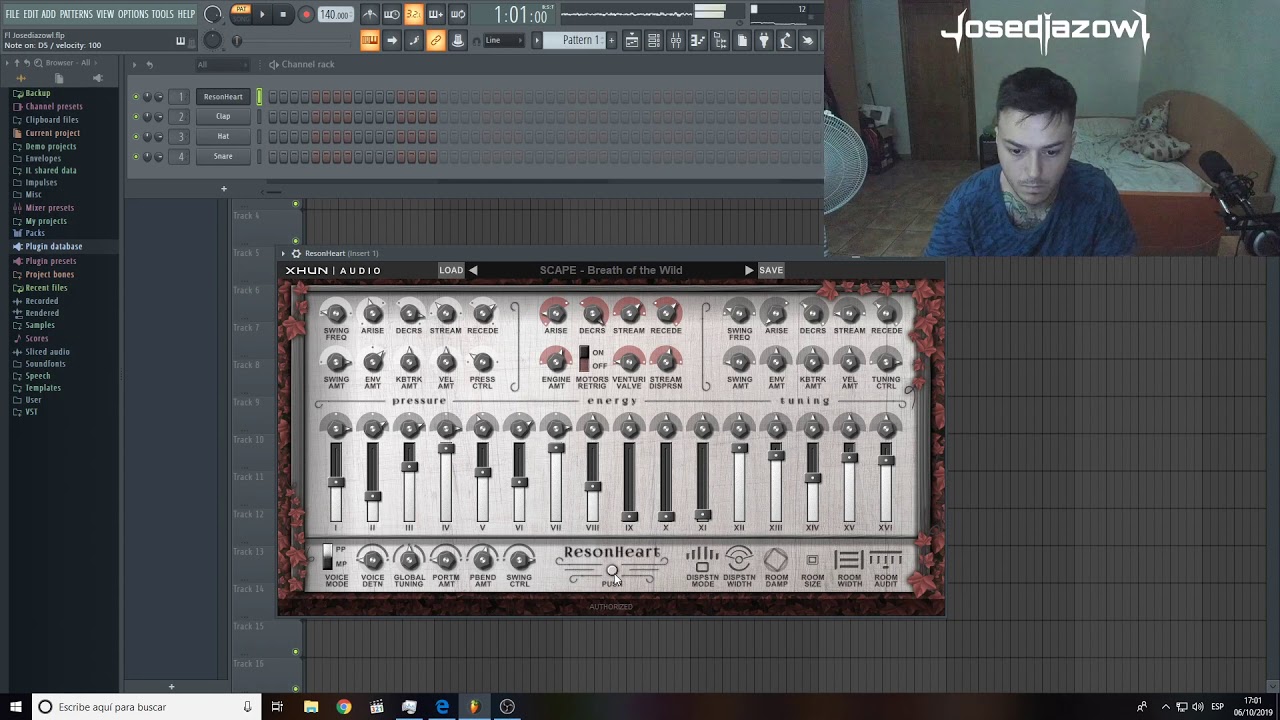The width and height of the screenshot is (1280, 720).
Task: Click the PUSH slider under ResonHeart logo
Action: 612,572
